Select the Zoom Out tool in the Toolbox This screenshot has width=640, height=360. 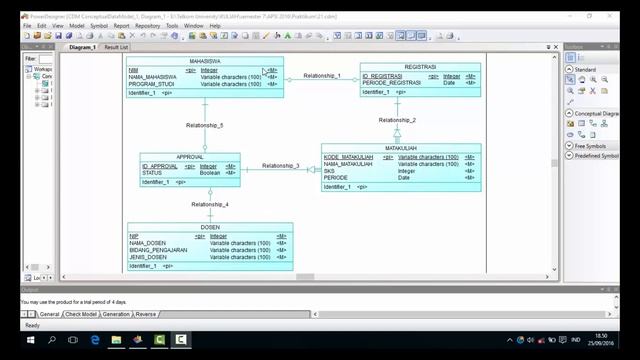(604, 80)
